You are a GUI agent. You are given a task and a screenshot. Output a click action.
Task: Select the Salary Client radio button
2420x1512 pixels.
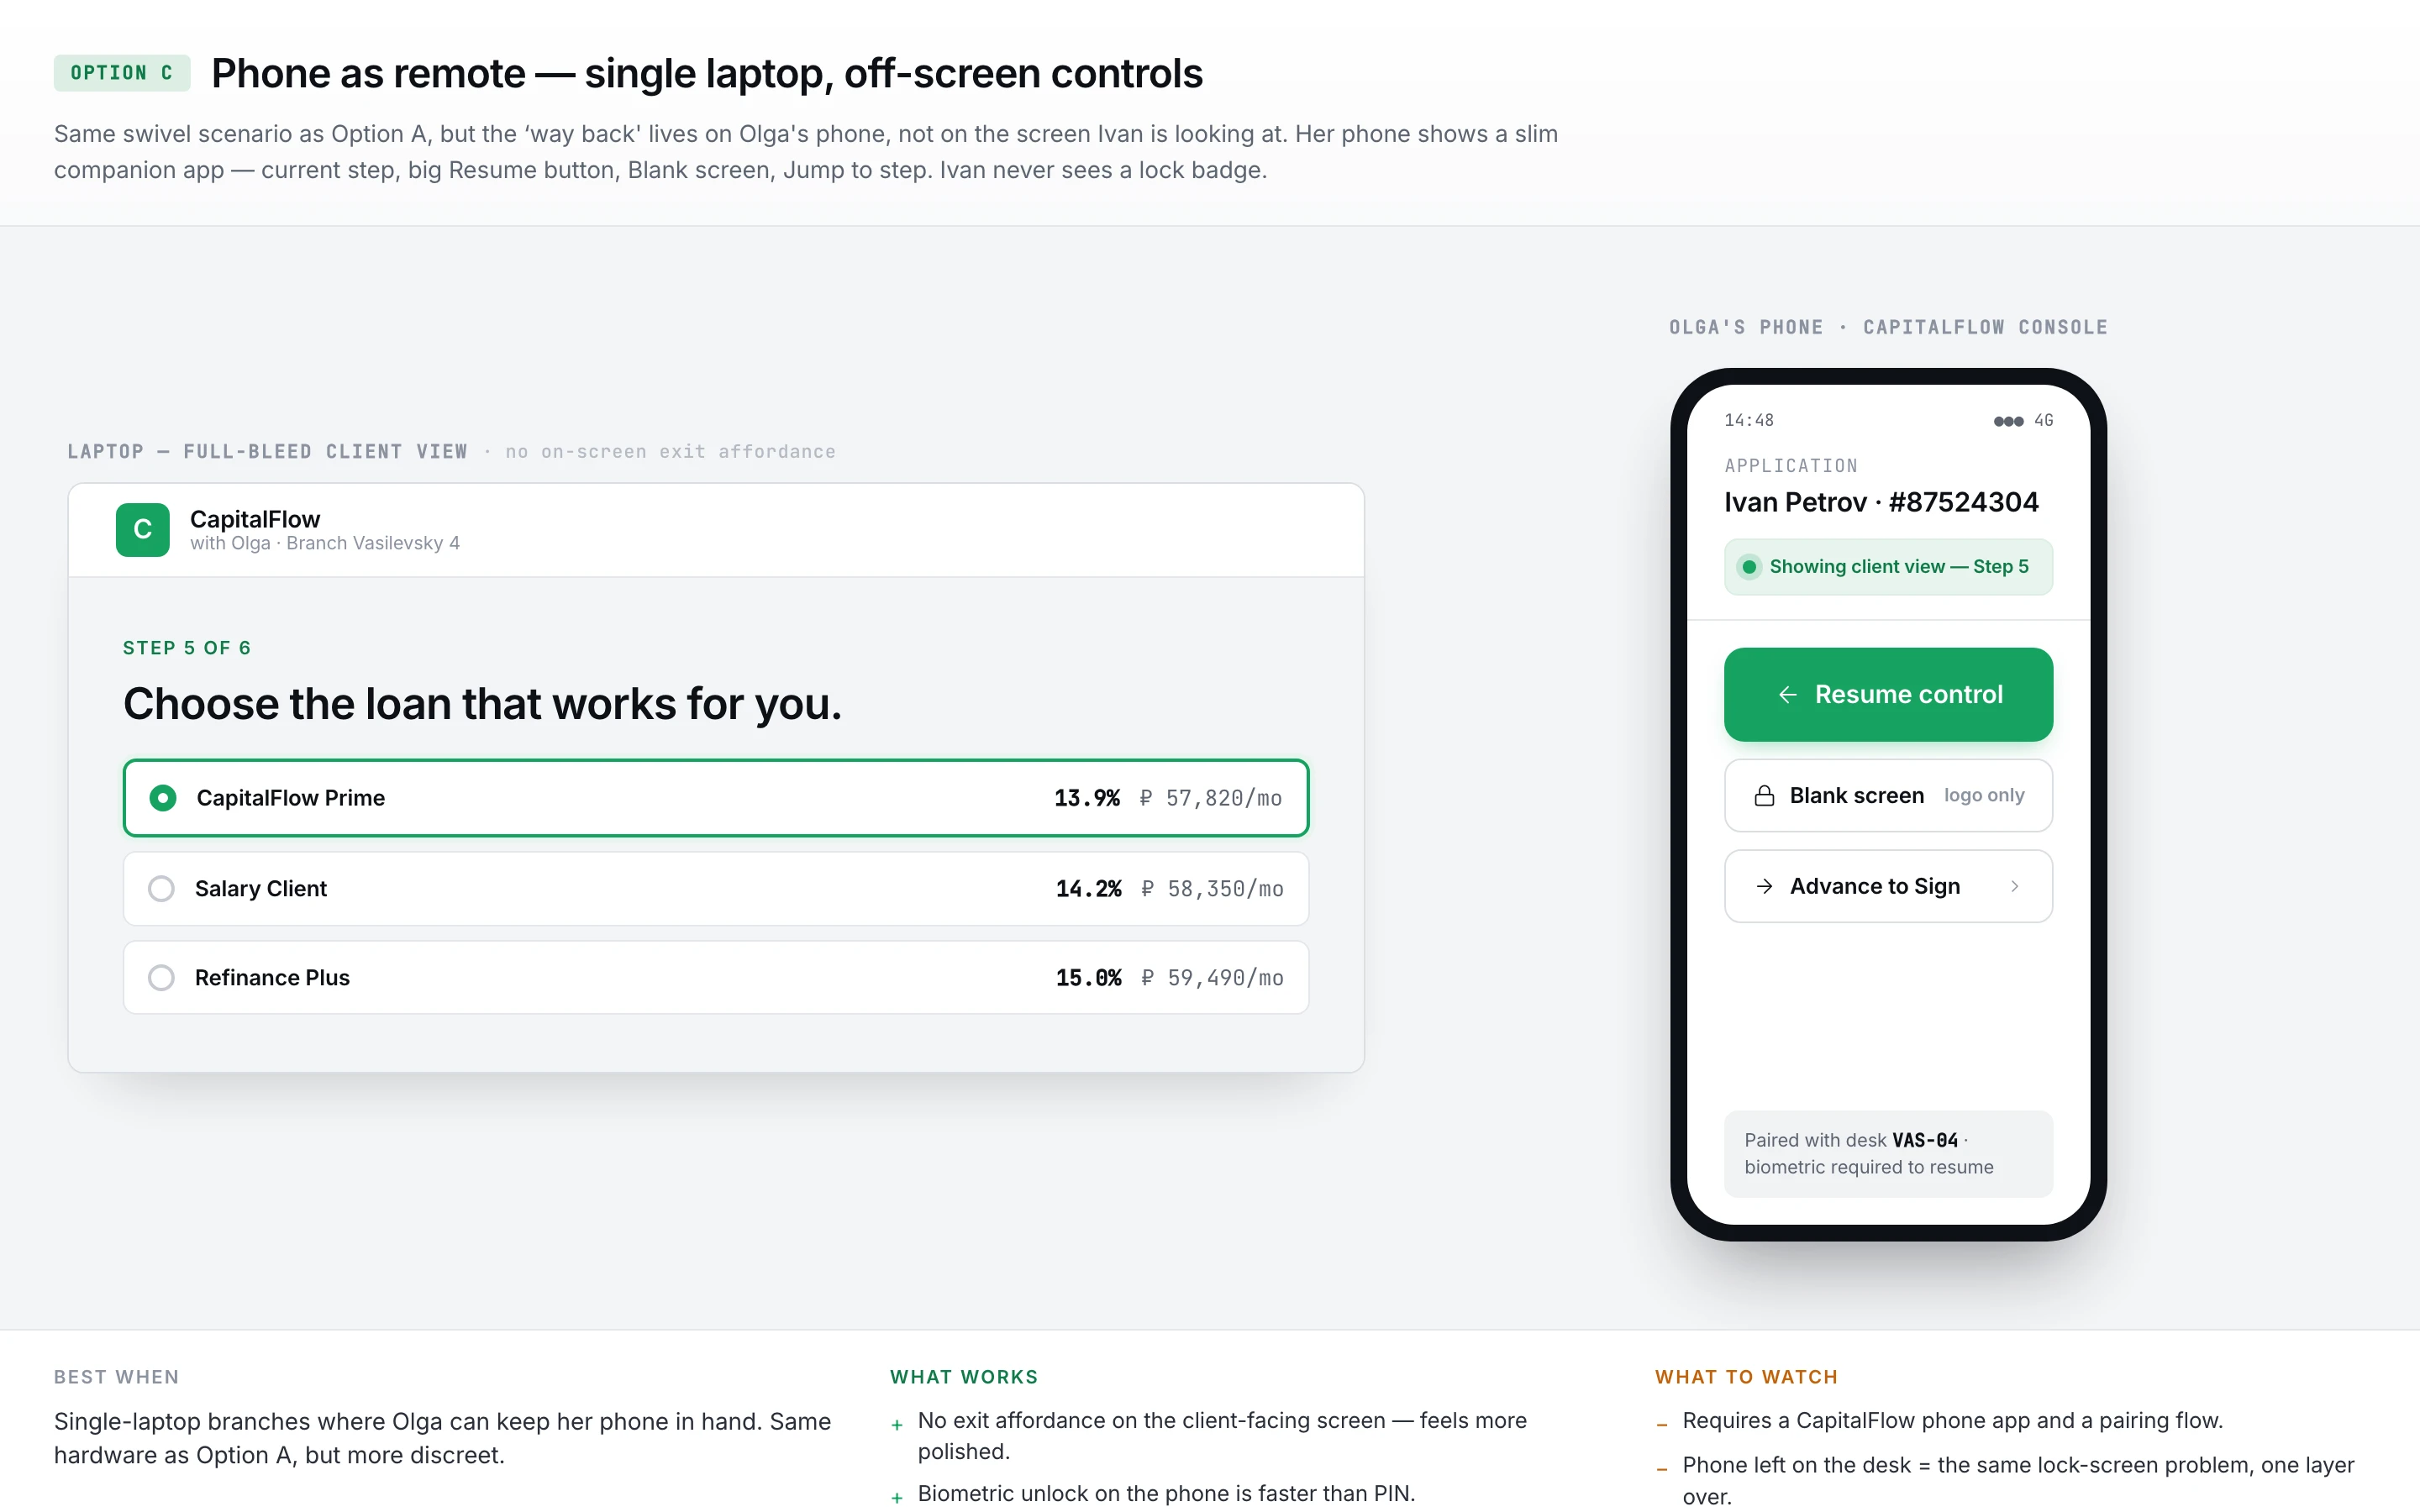[x=161, y=888]
